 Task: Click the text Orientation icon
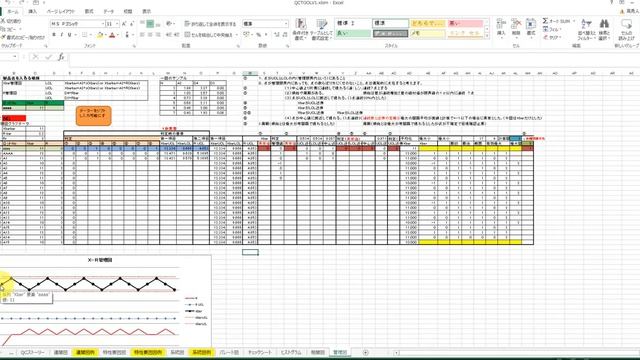[x=170, y=24]
